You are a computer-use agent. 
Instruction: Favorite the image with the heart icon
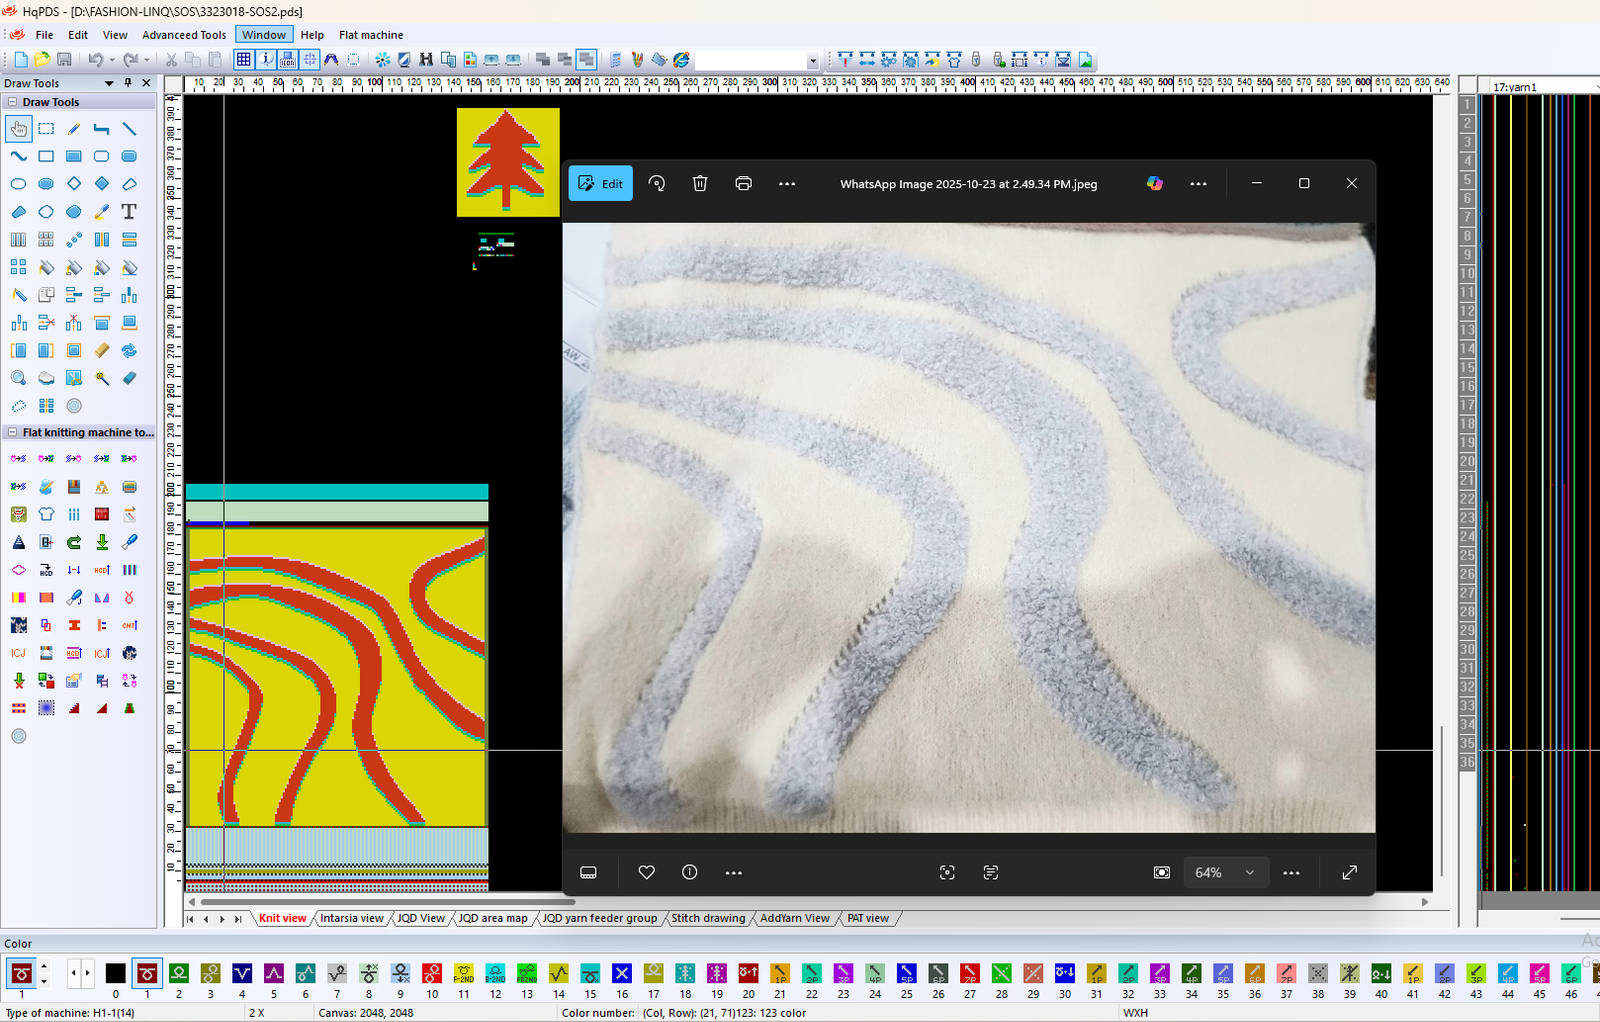coord(647,872)
